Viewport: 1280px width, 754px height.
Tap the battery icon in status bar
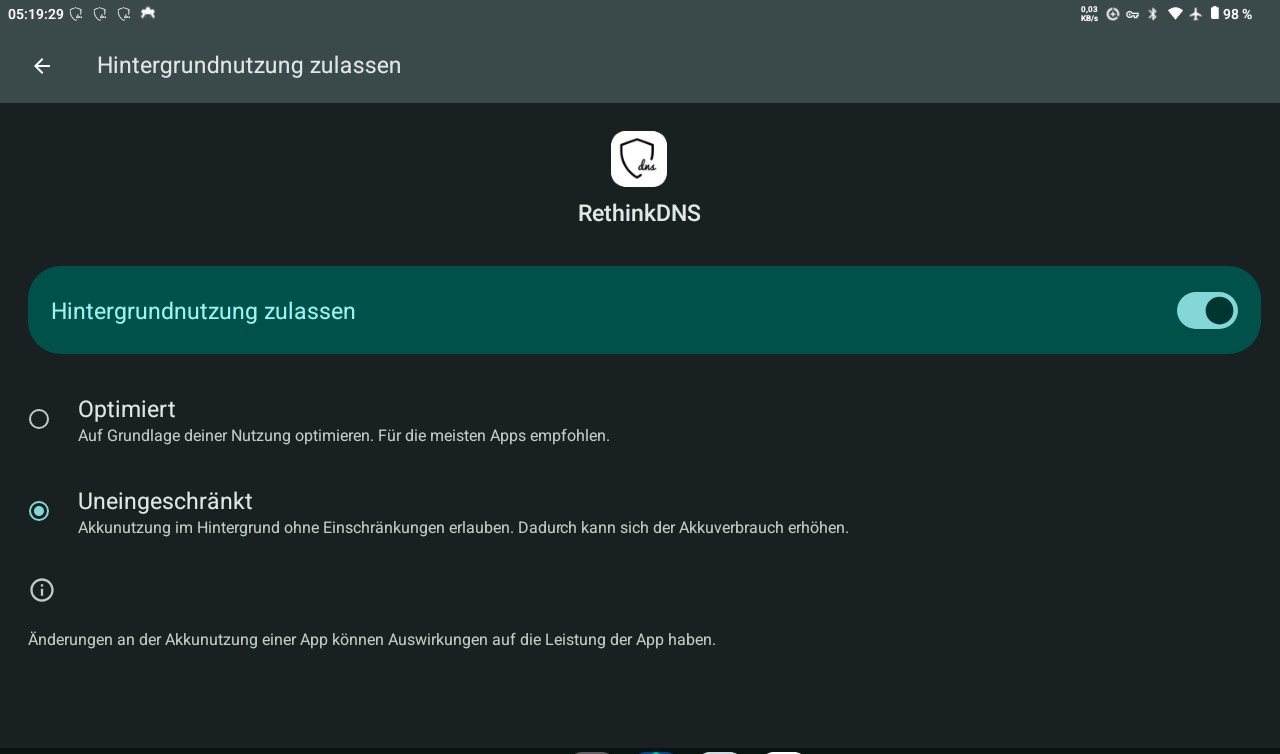(x=1214, y=14)
